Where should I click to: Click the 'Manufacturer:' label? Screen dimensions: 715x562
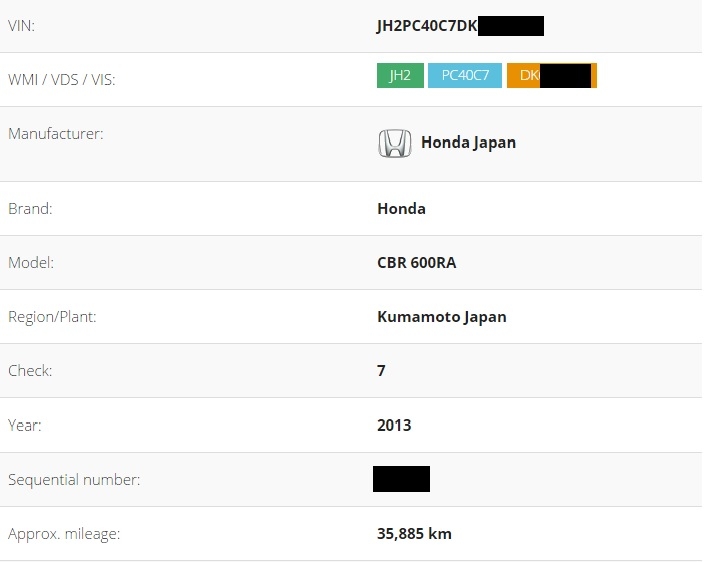point(56,134)
